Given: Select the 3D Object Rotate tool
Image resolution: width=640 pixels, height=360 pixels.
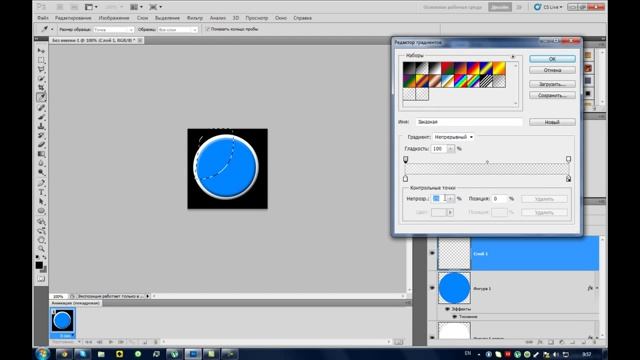Looking at the screenshot, I should tap(41, 222).
